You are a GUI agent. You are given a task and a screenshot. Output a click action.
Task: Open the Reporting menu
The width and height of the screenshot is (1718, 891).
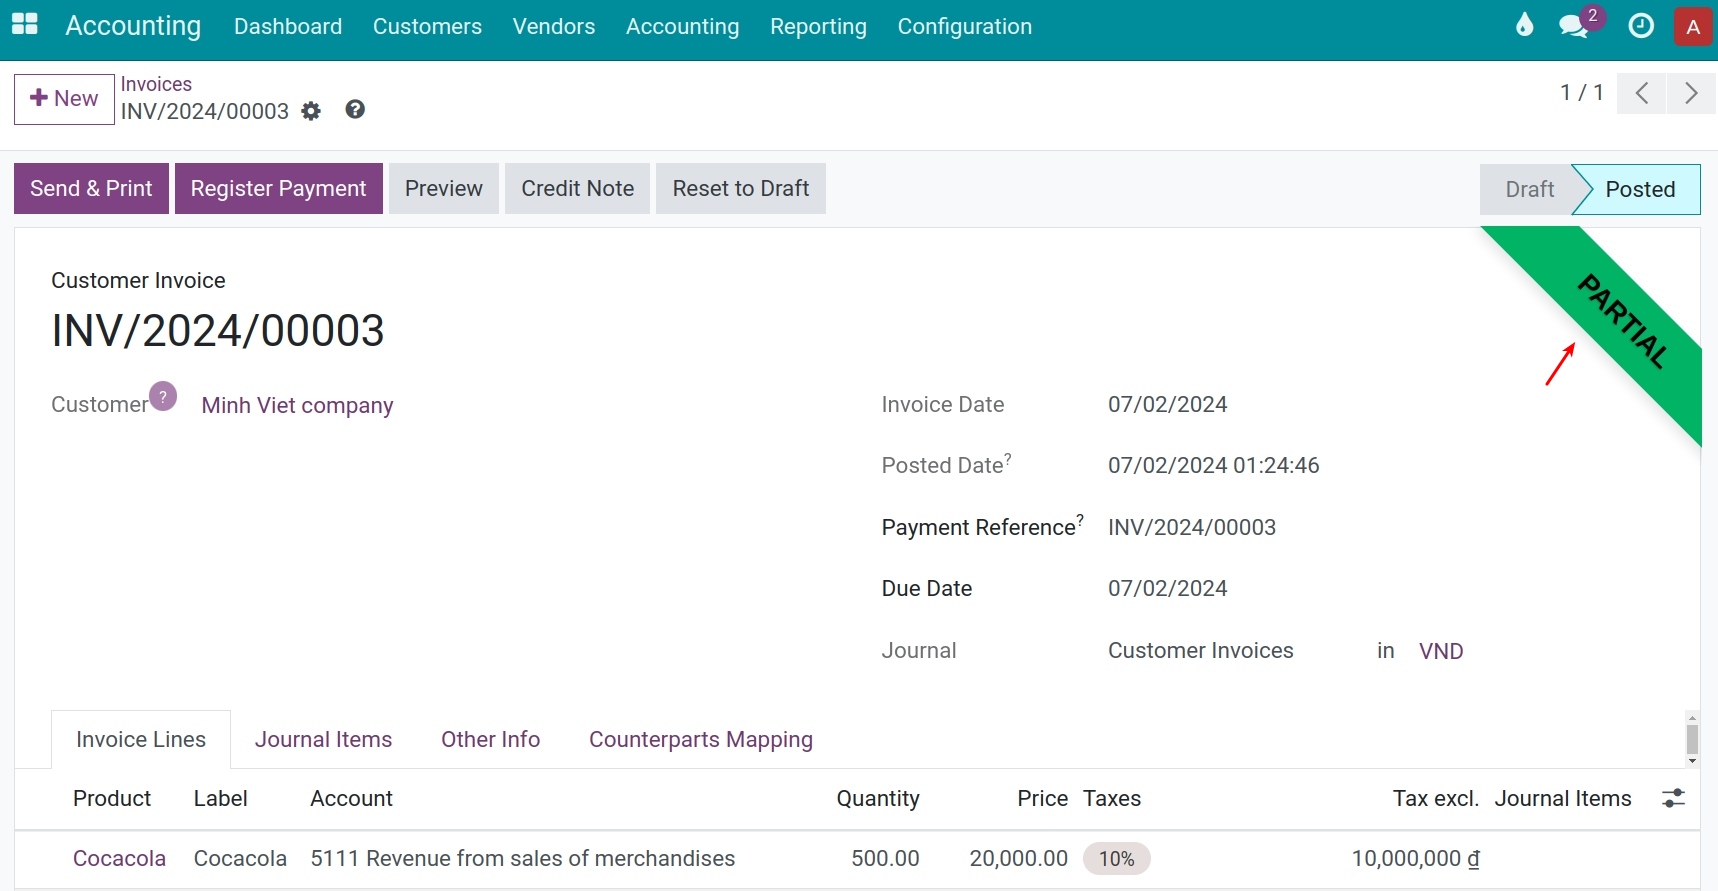tap(818, 26)
